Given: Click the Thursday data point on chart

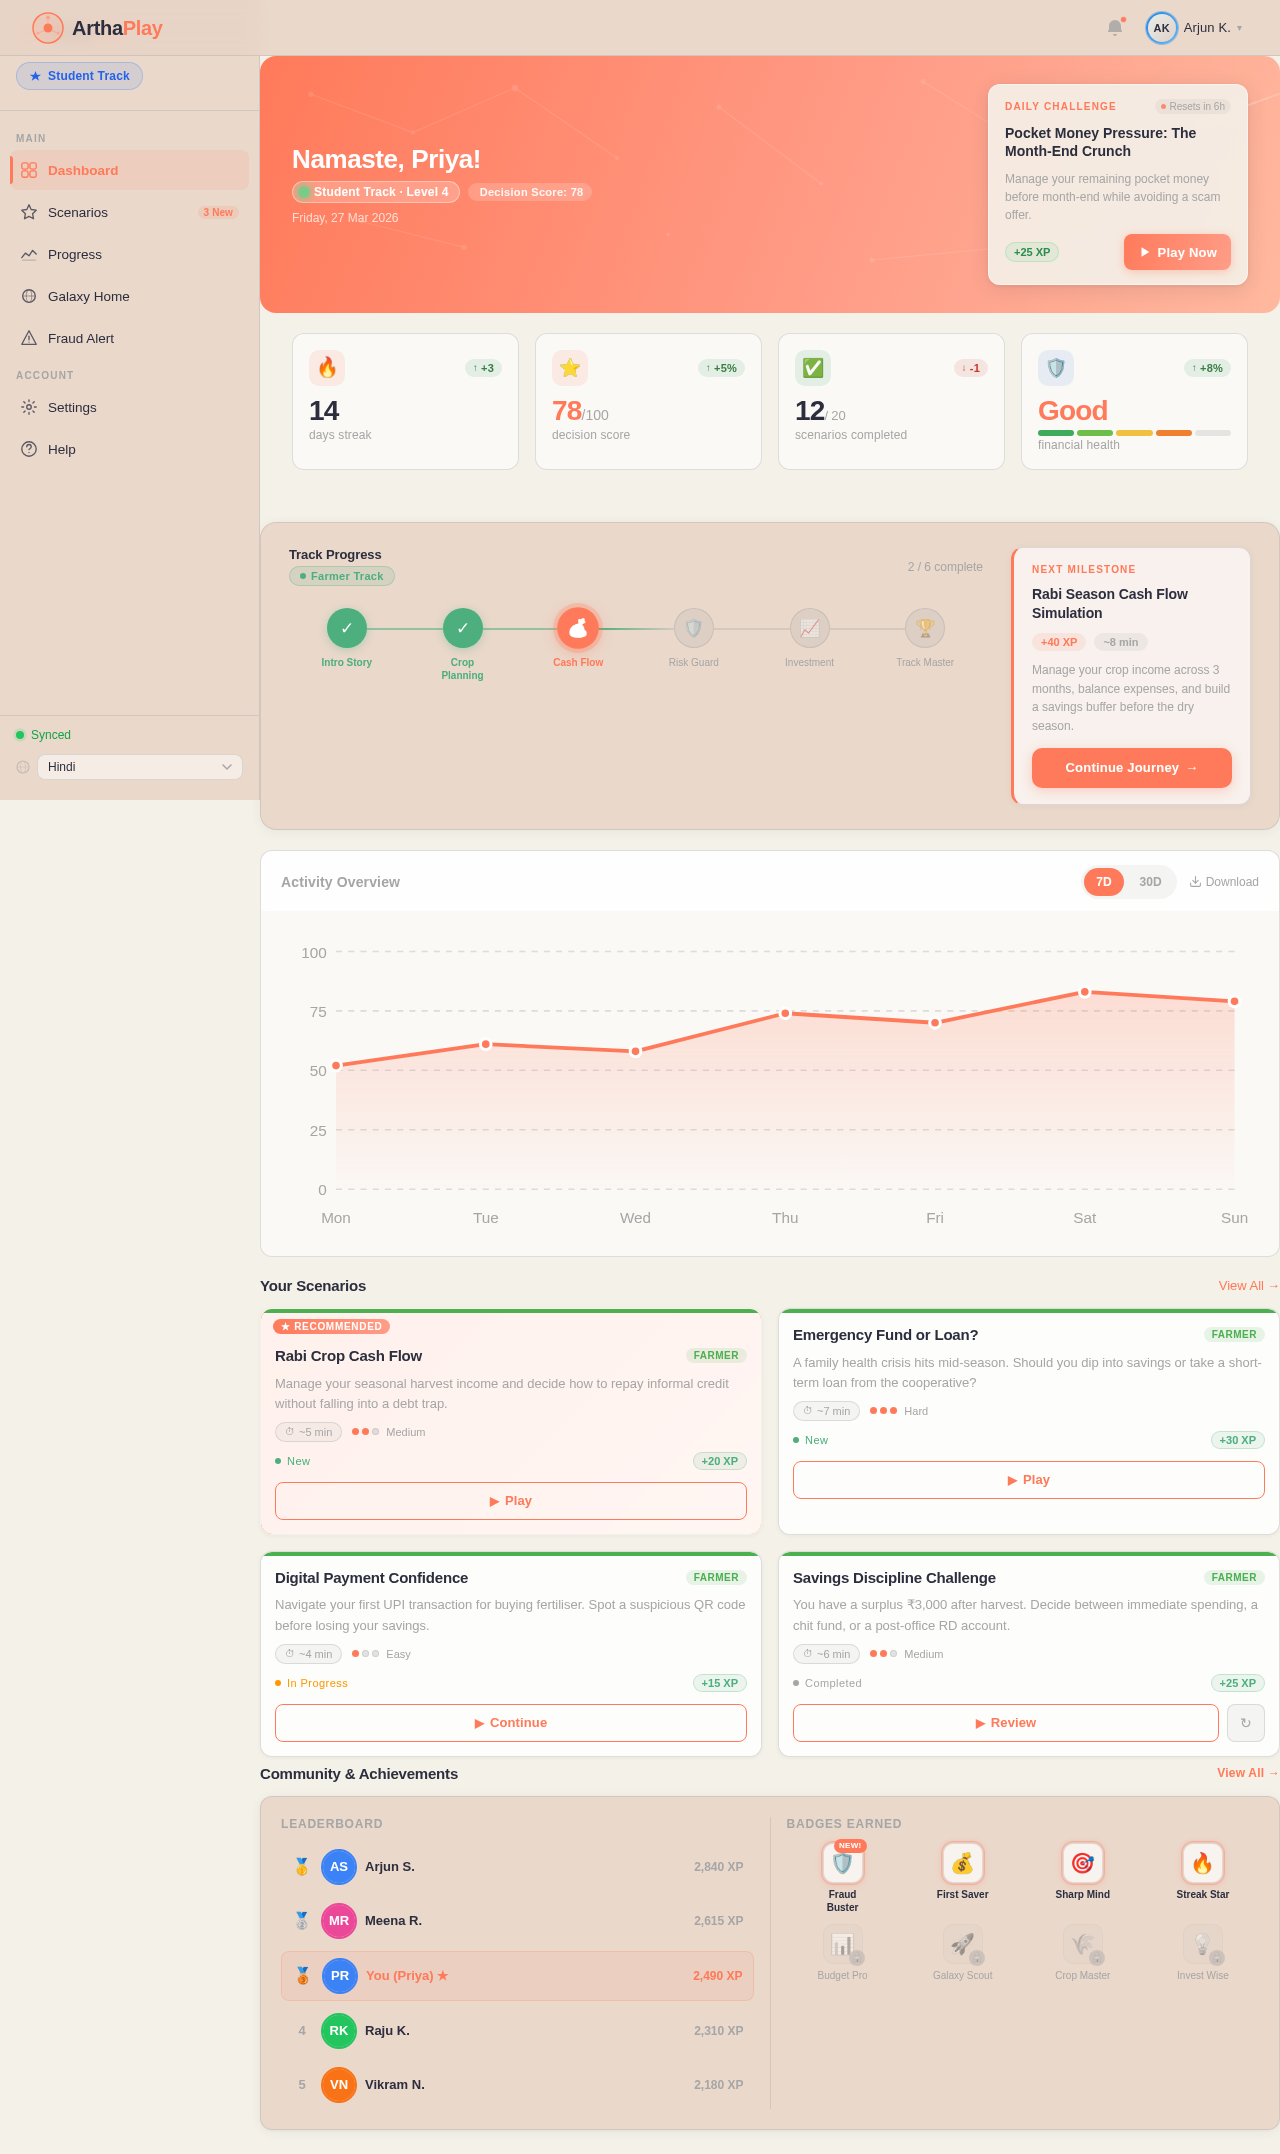Looking at the screenshot, I should [x=785, y=1013].
